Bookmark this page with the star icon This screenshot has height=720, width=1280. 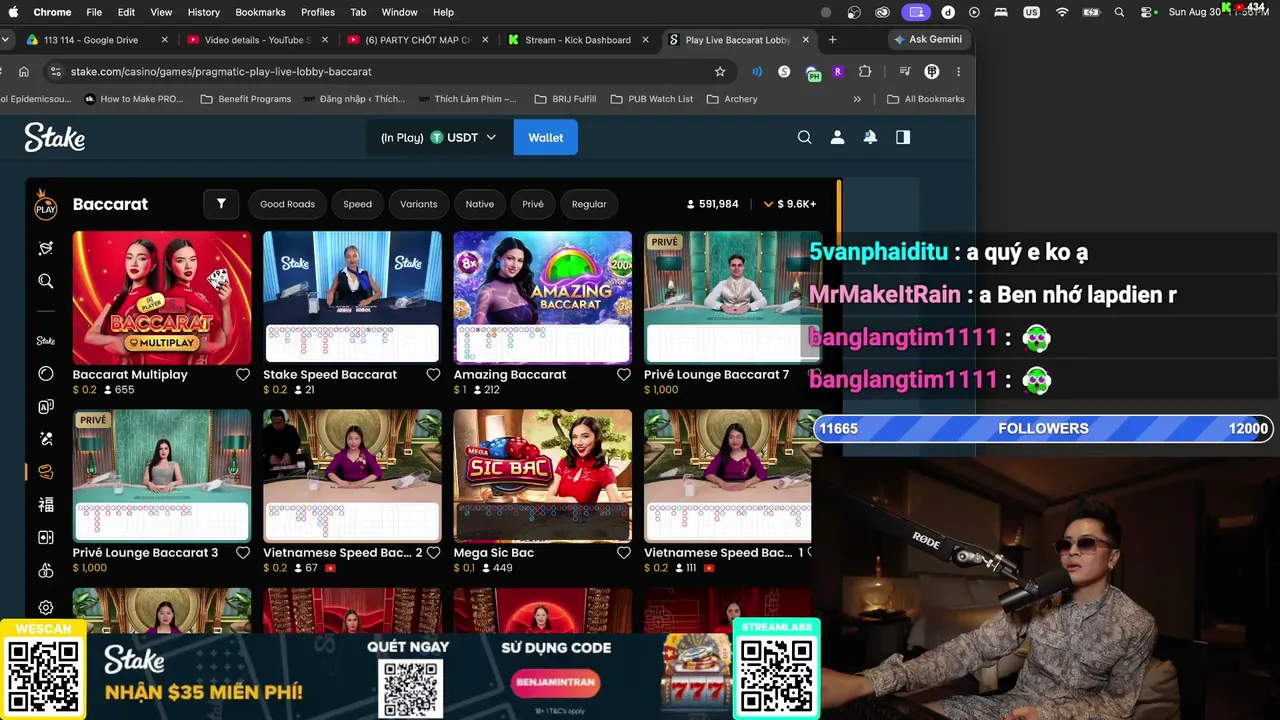720,72
